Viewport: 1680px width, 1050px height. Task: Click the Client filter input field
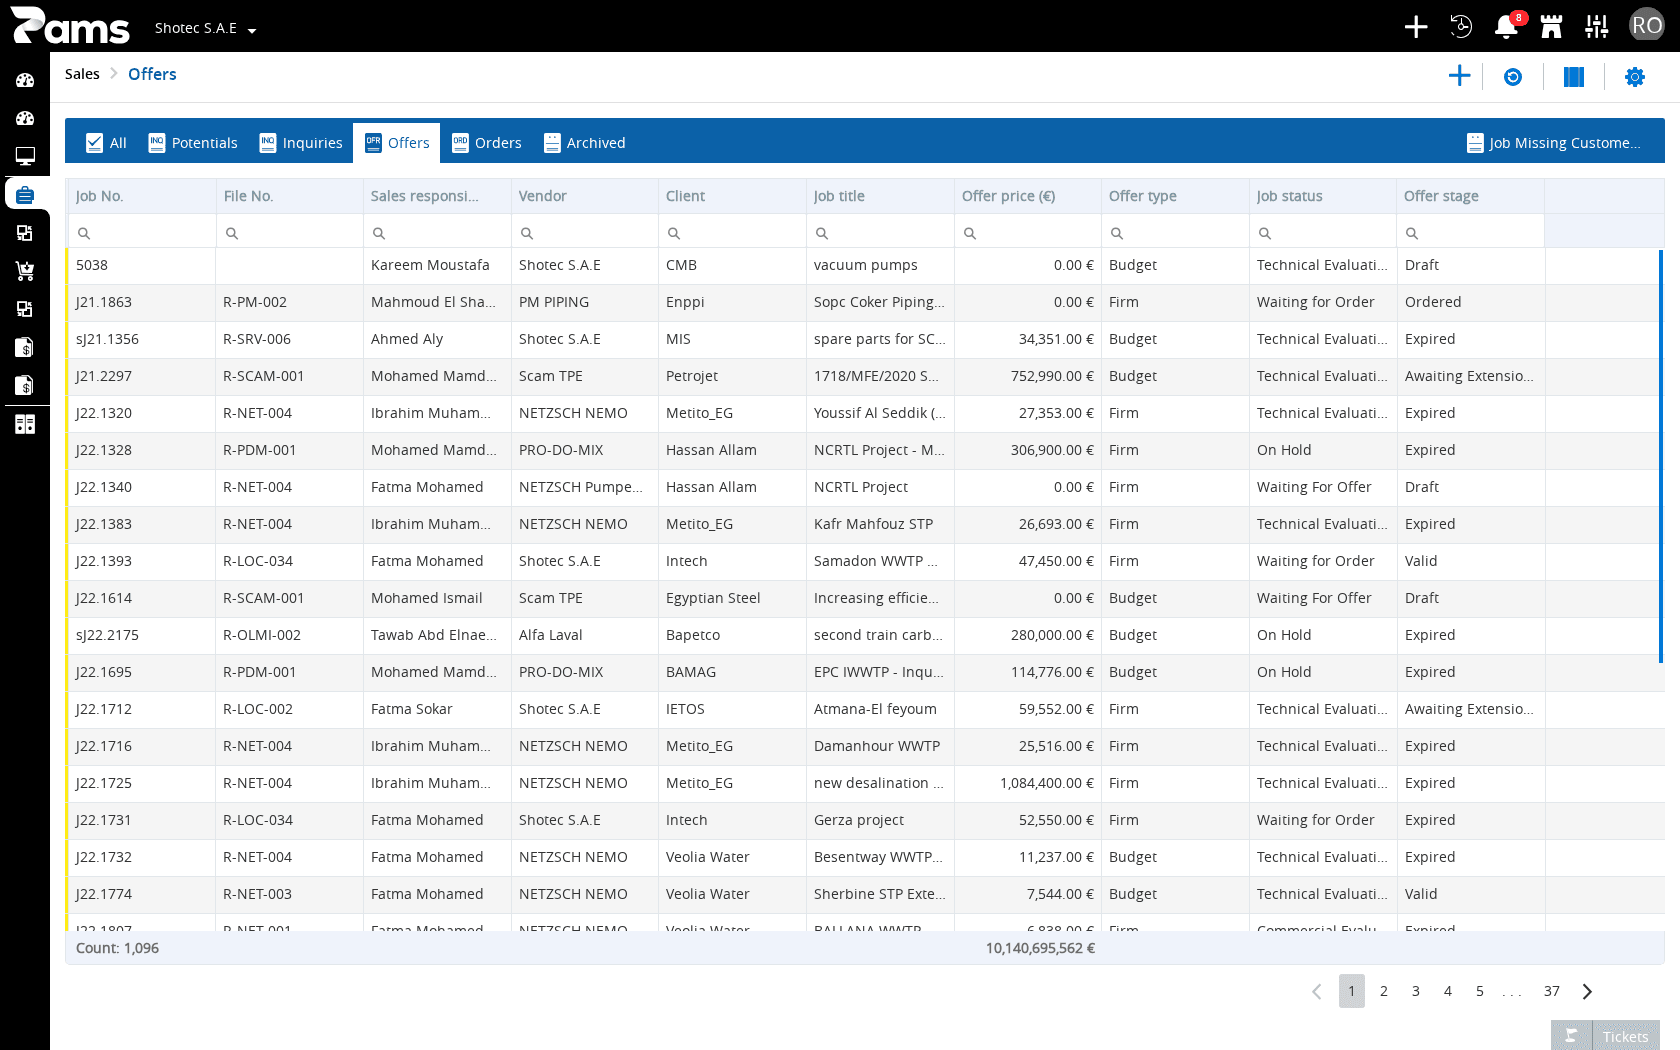[x=732, y=233]
